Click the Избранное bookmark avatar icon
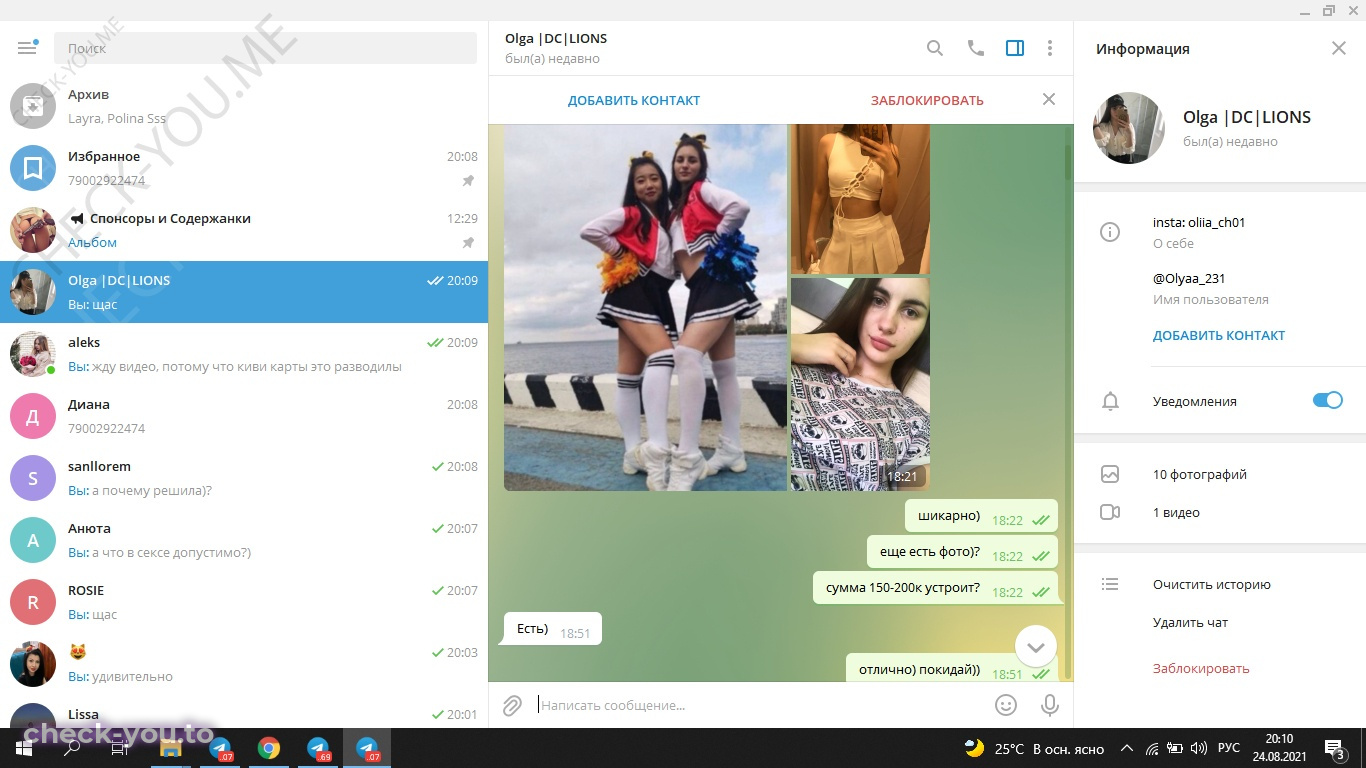 [x=33, y=168]
